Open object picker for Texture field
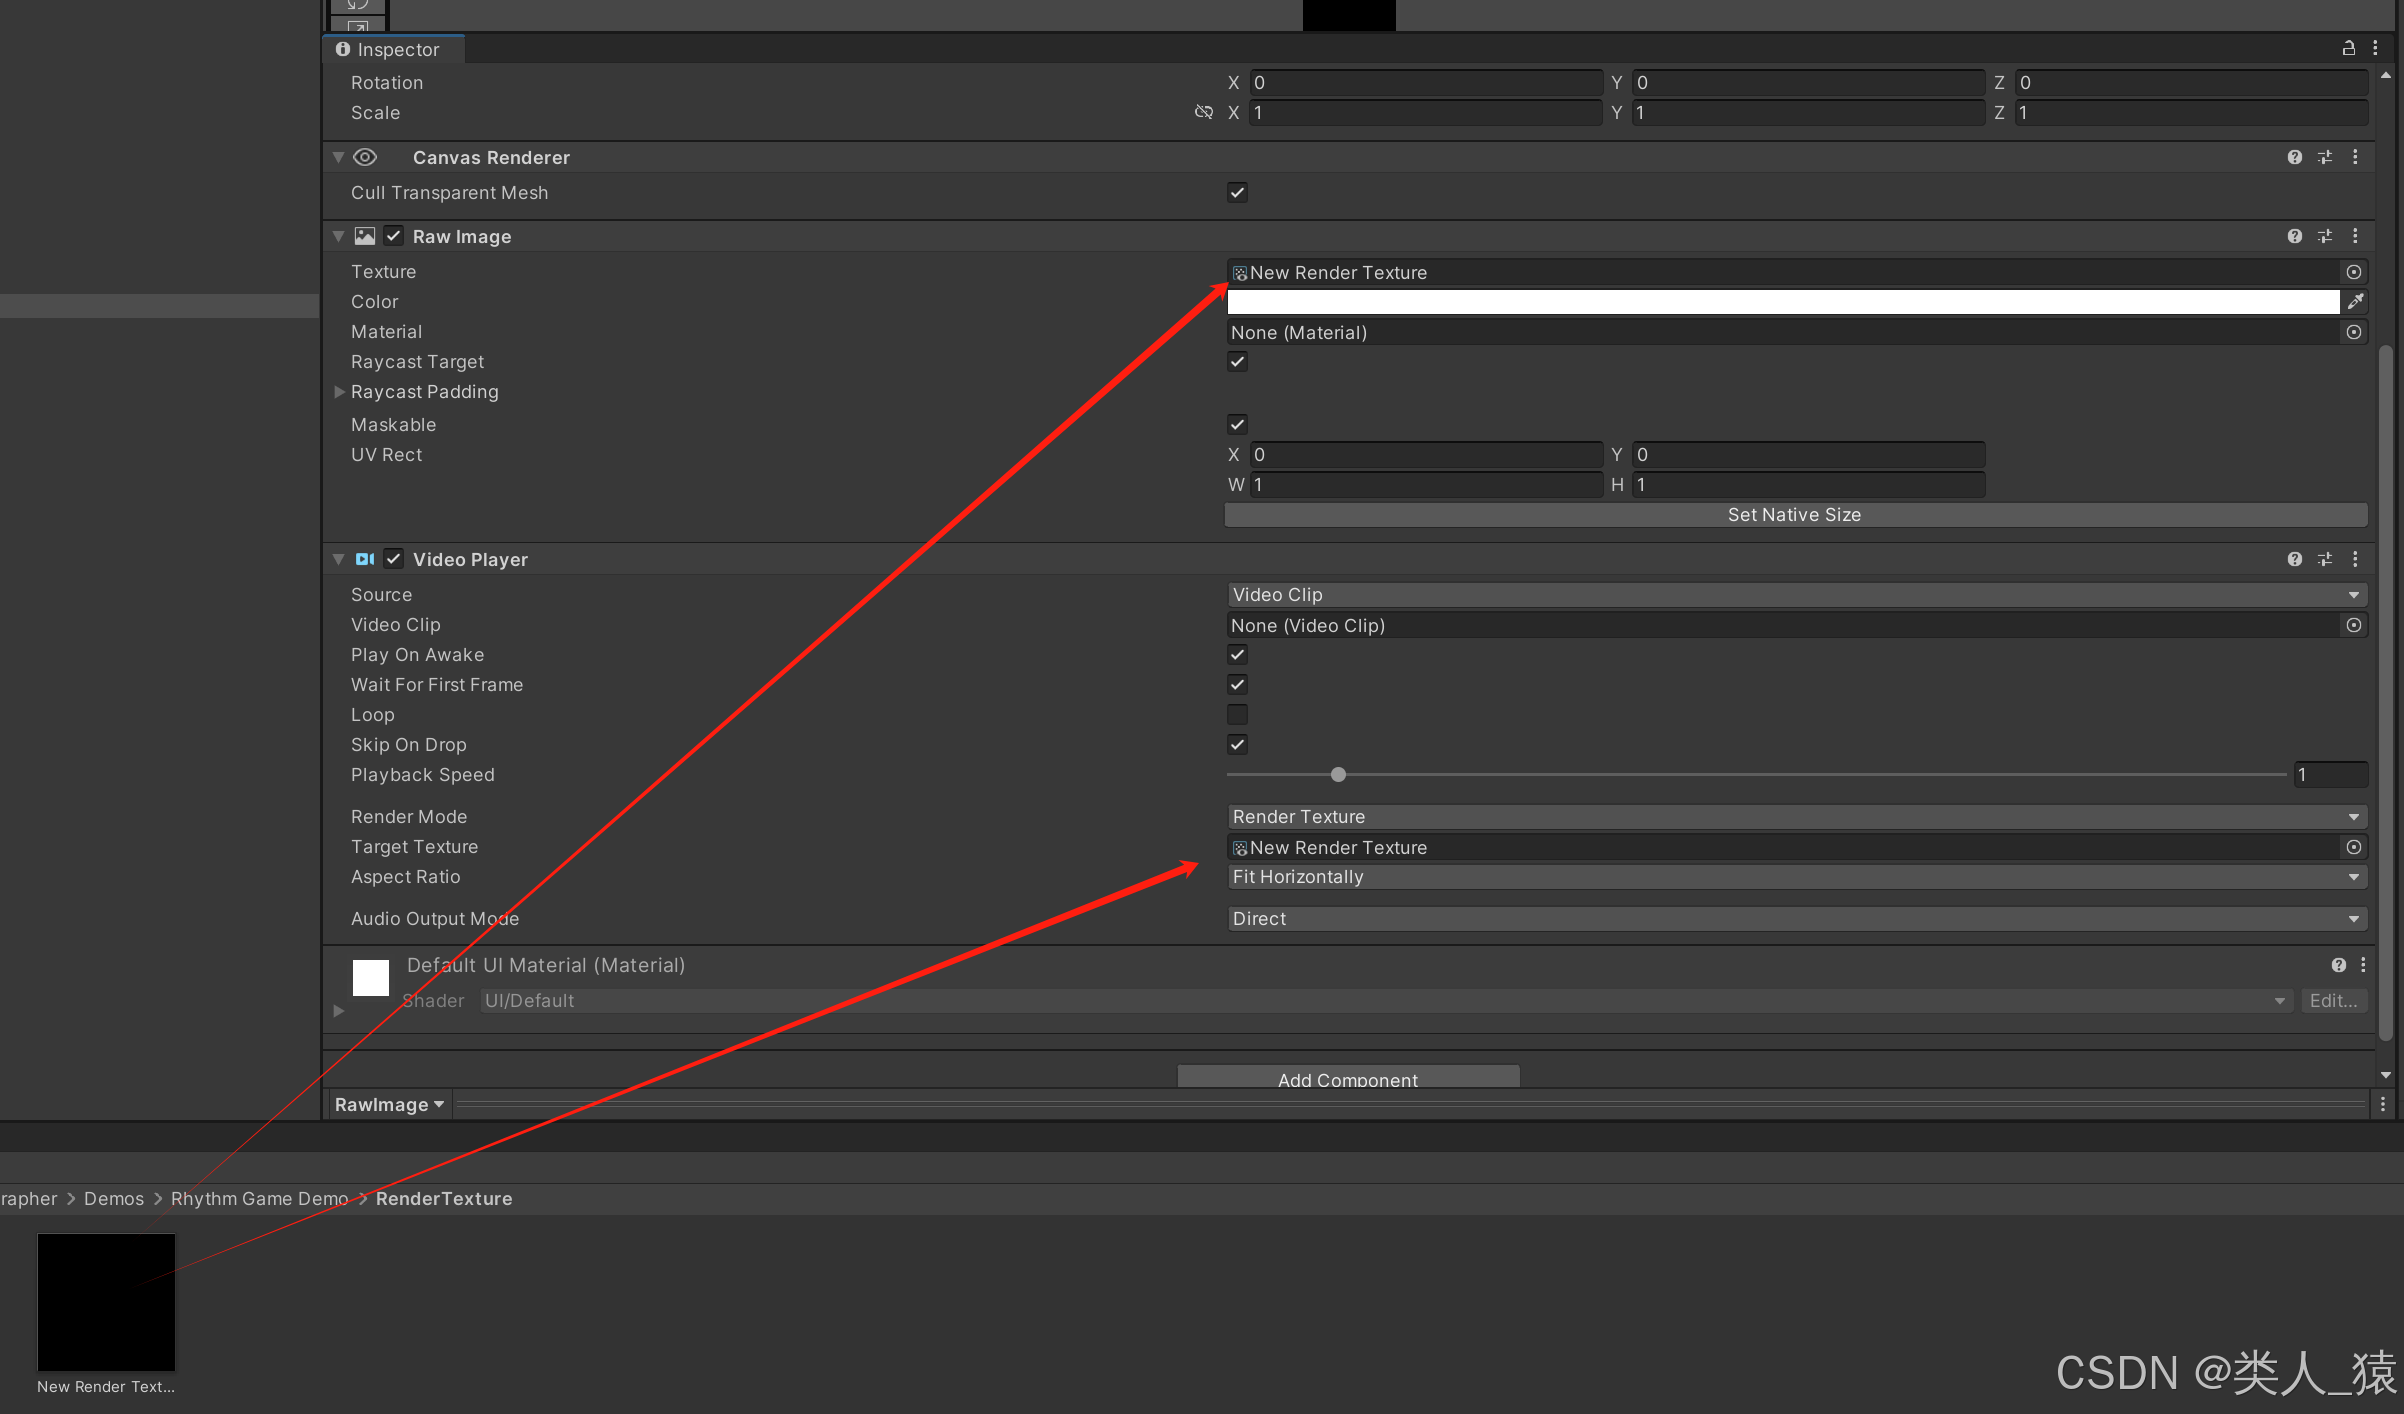 [2354, 272]
